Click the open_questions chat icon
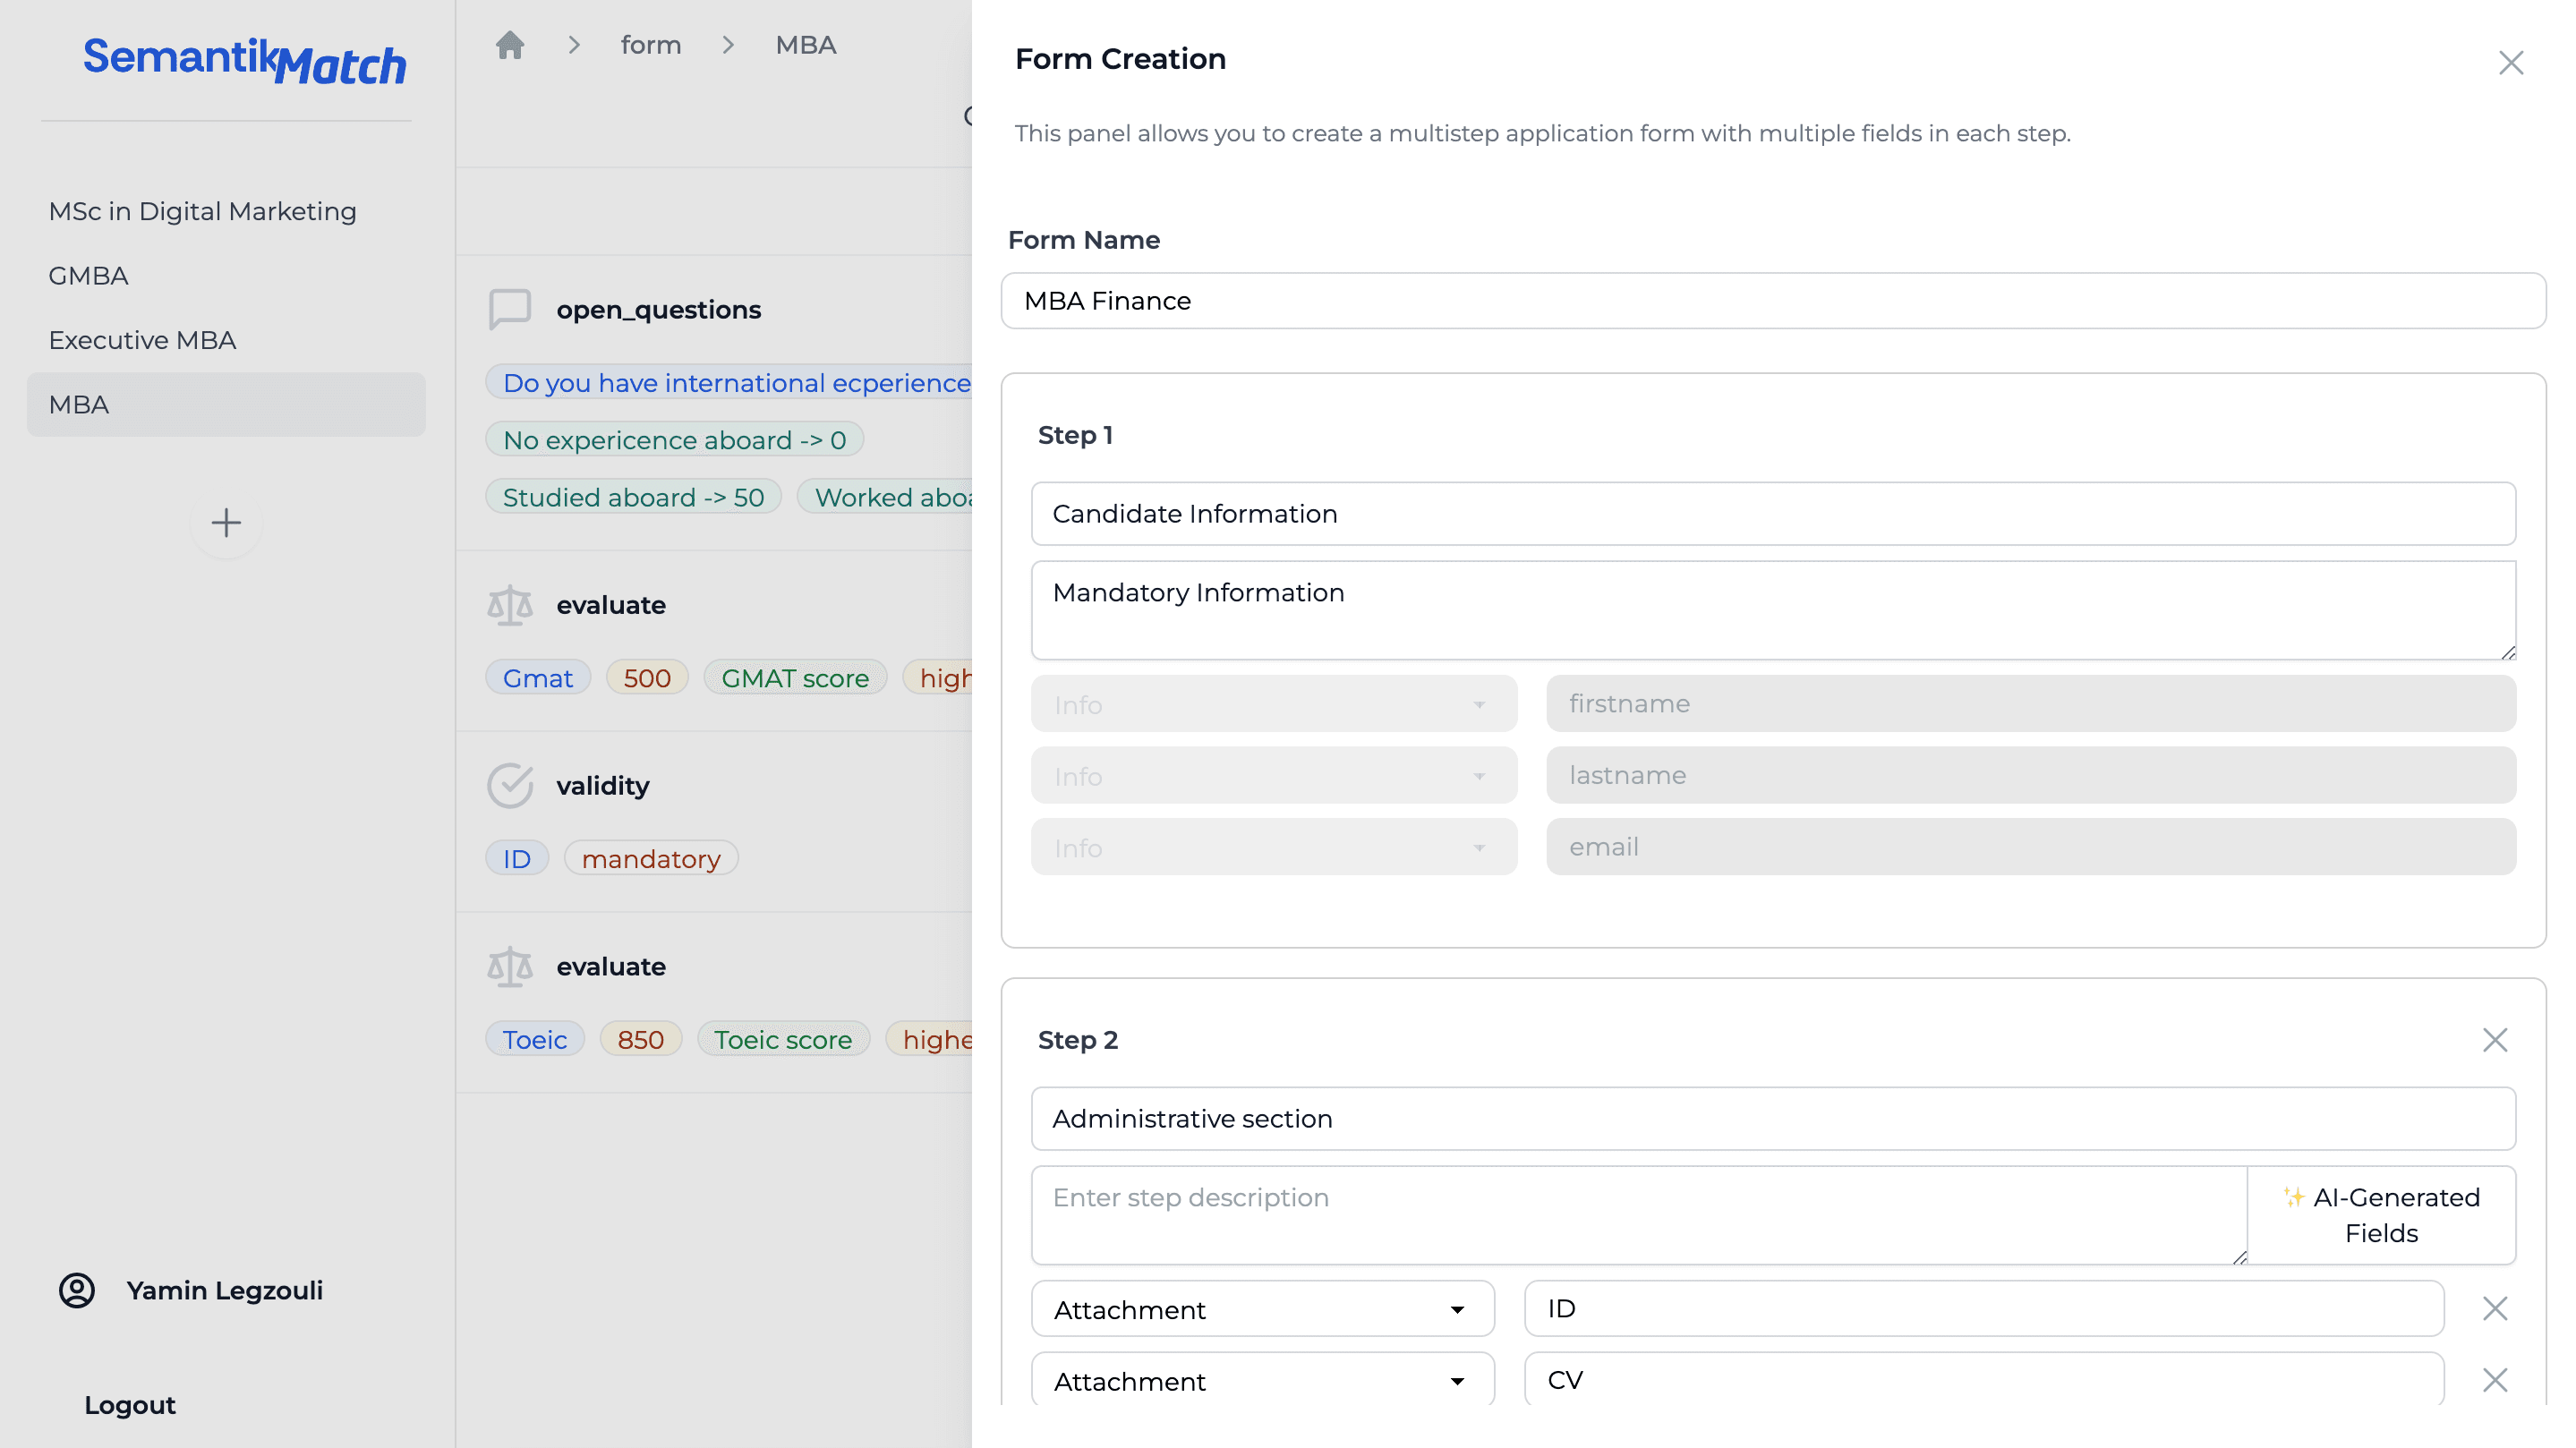This screenshot has height=1448, width=2576. click(511, 310)
